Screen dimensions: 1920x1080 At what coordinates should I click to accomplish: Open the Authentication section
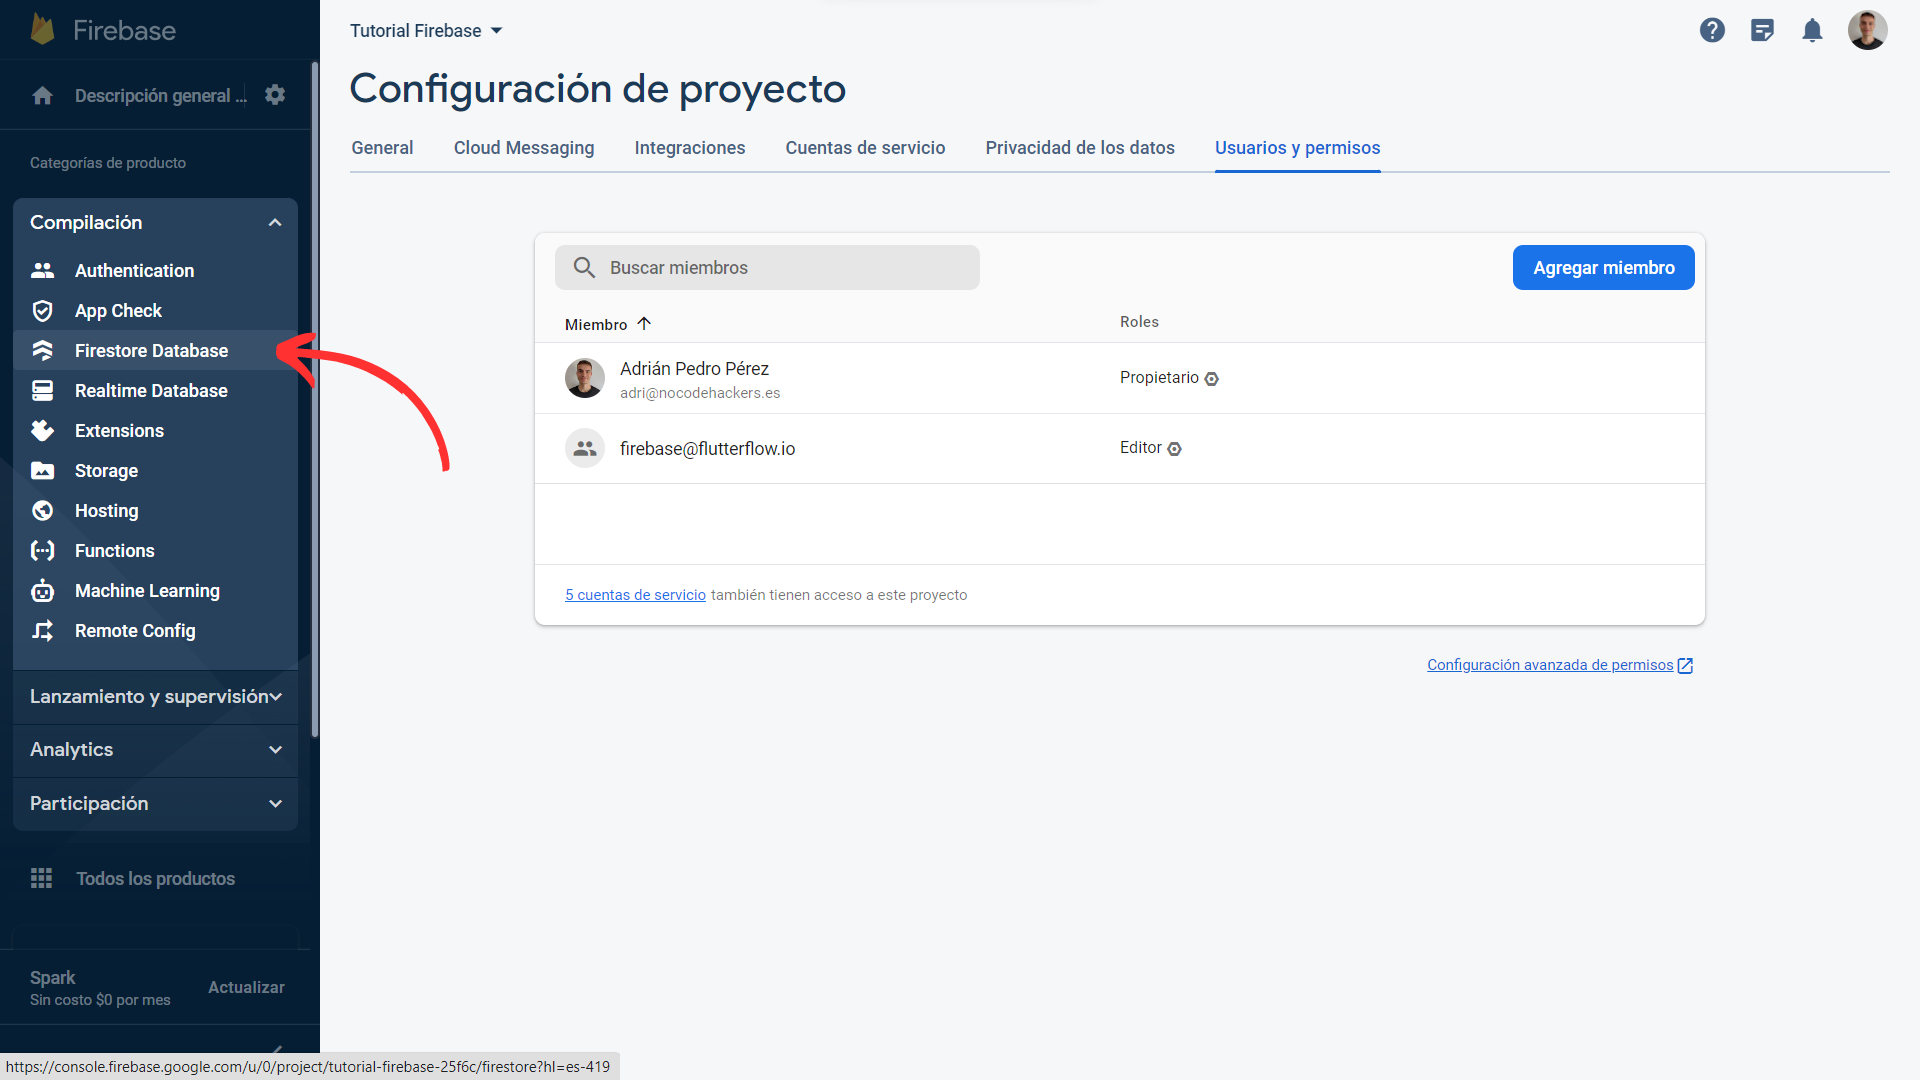tap(134, 270)
